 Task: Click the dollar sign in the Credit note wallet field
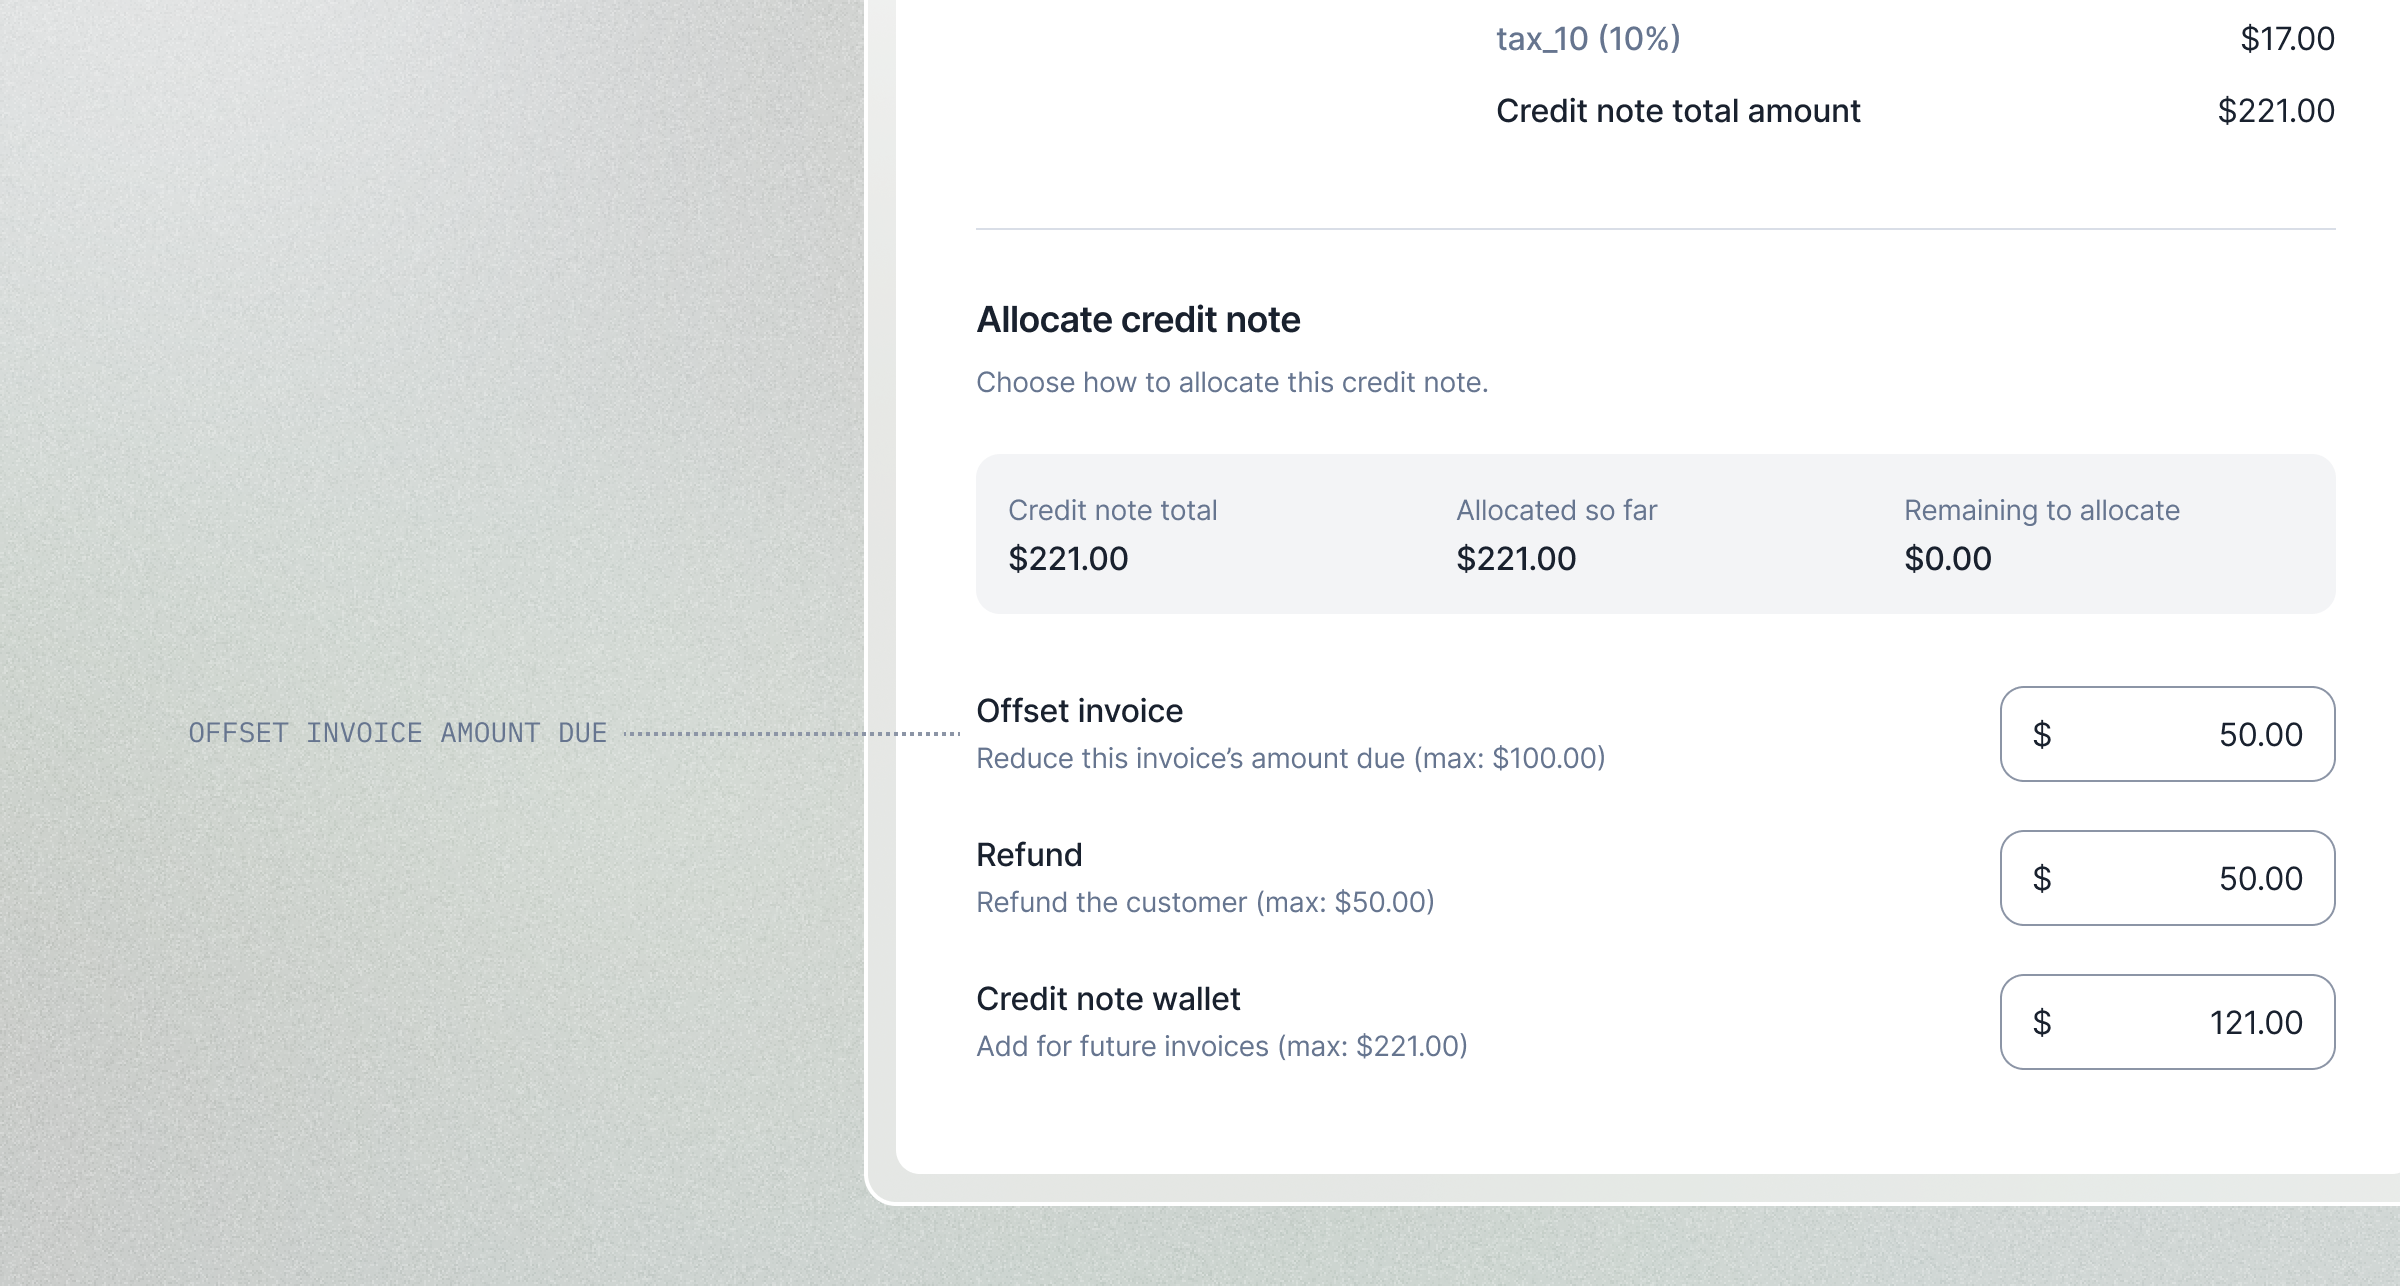pos(2042,1022)
